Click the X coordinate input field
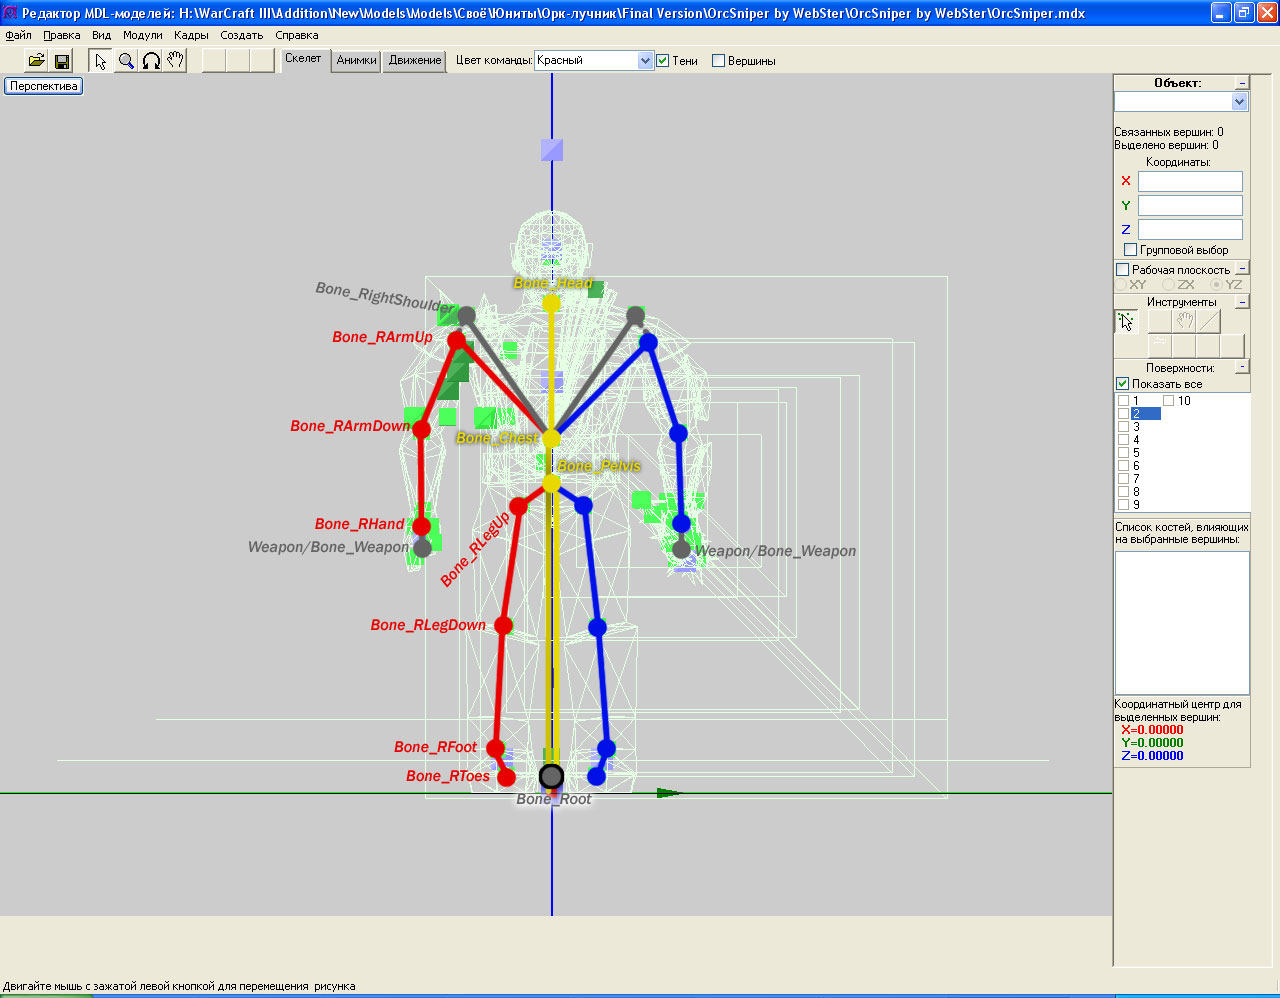1280x998 pixels. (x=1190, y=181)
